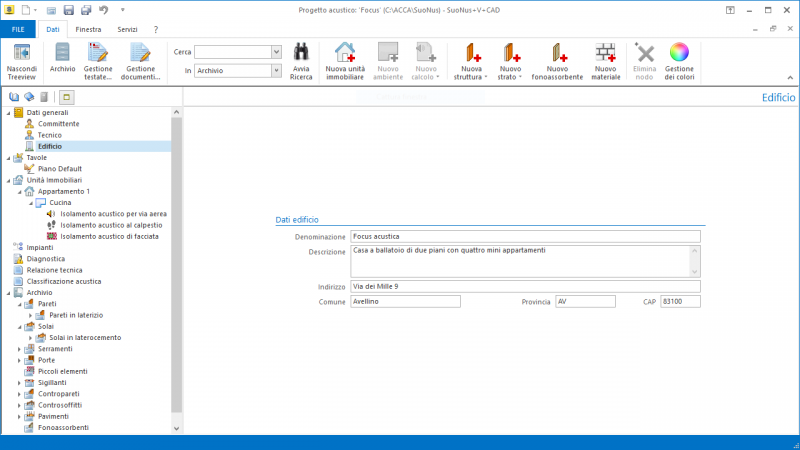
Task: Add a Nuovo fonoassorbente
Action: (x=557, y=61)
